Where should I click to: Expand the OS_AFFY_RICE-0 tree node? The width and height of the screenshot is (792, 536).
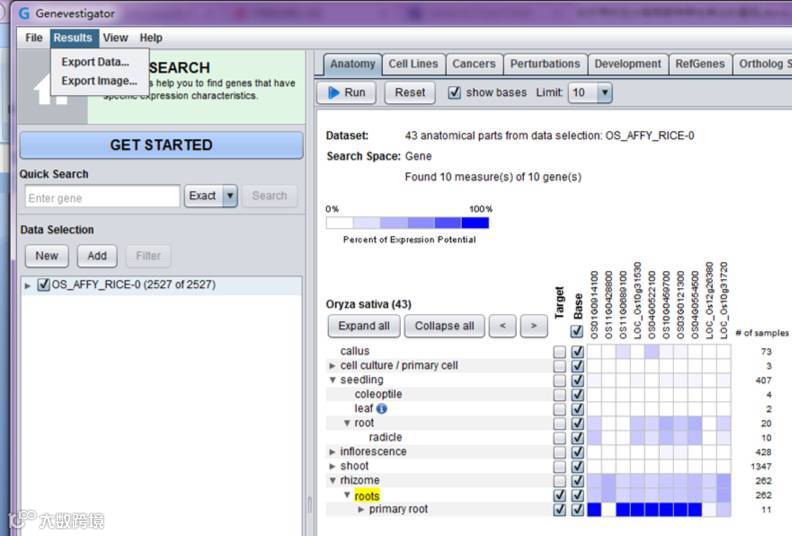click(x=28, y=286)
